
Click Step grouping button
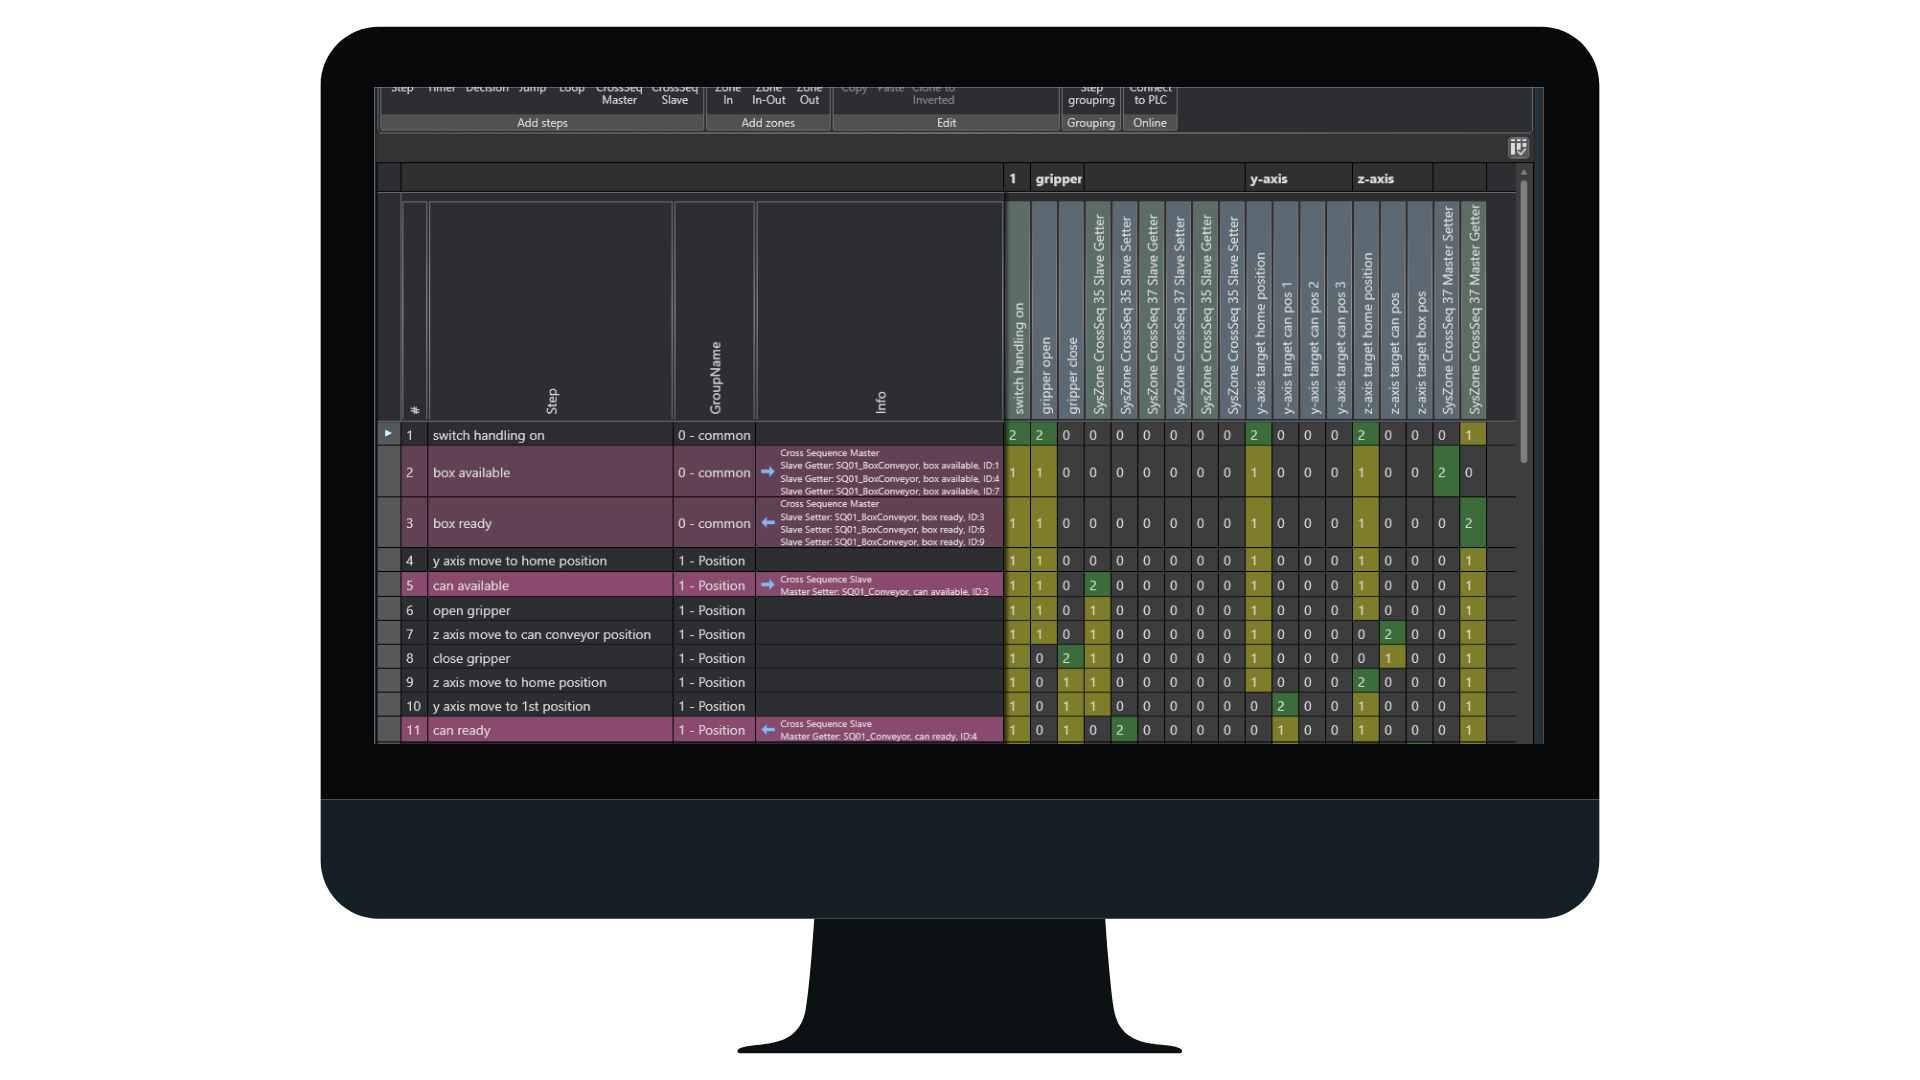pyautogui.click(x=1091, y=95)
